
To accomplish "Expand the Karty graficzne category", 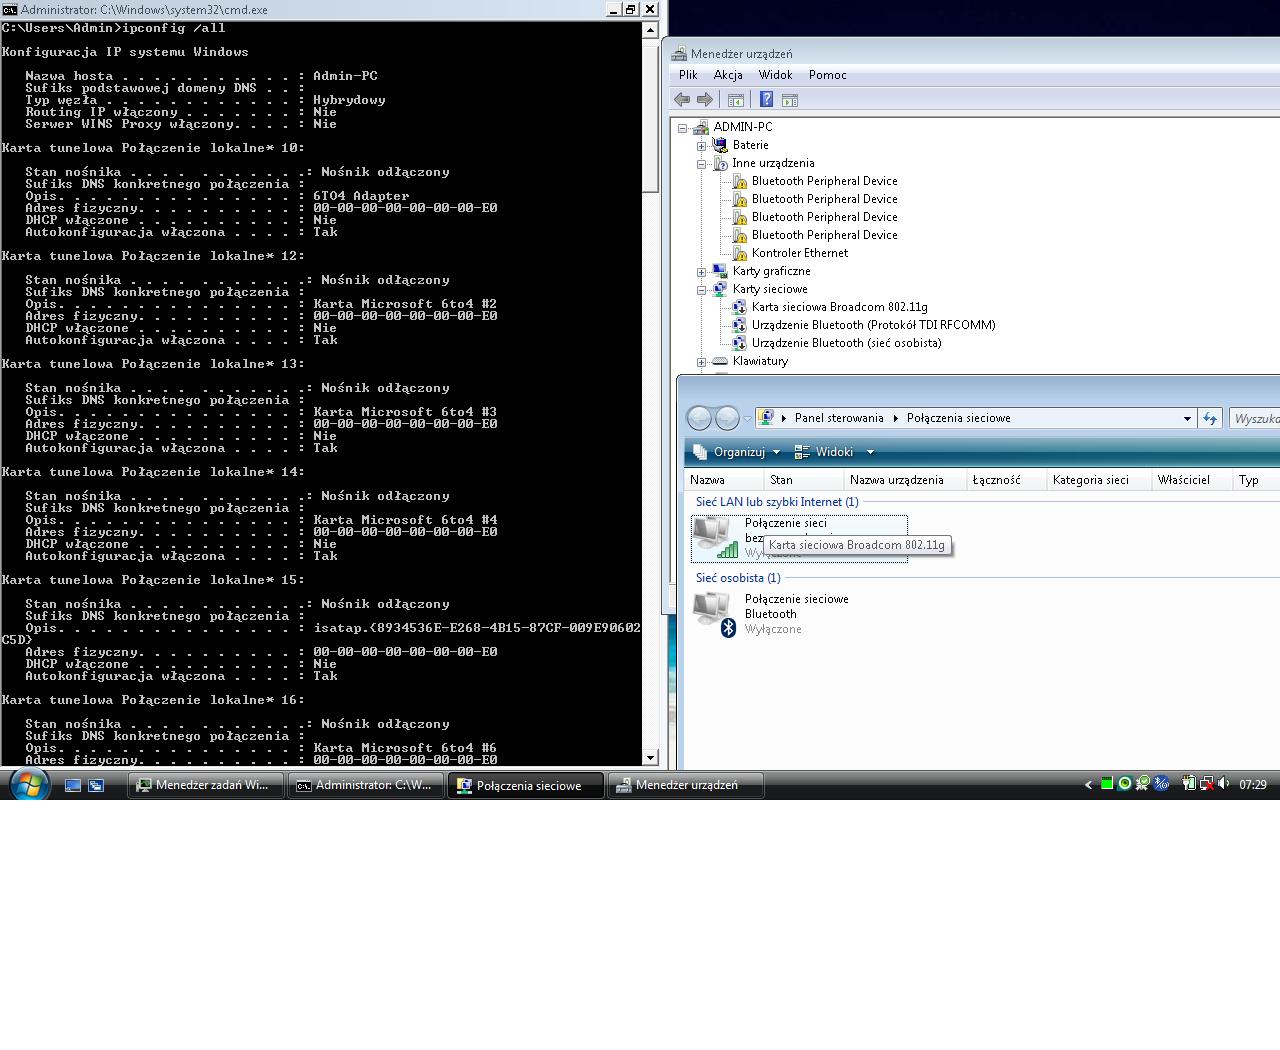I will (702, 272).
